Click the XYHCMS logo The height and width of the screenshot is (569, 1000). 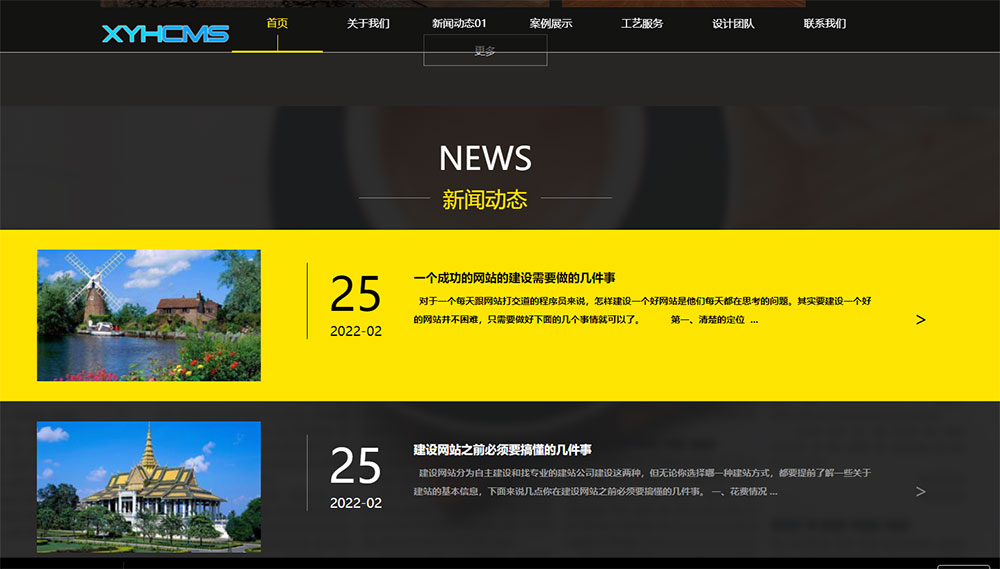click(x=165, y=34)
